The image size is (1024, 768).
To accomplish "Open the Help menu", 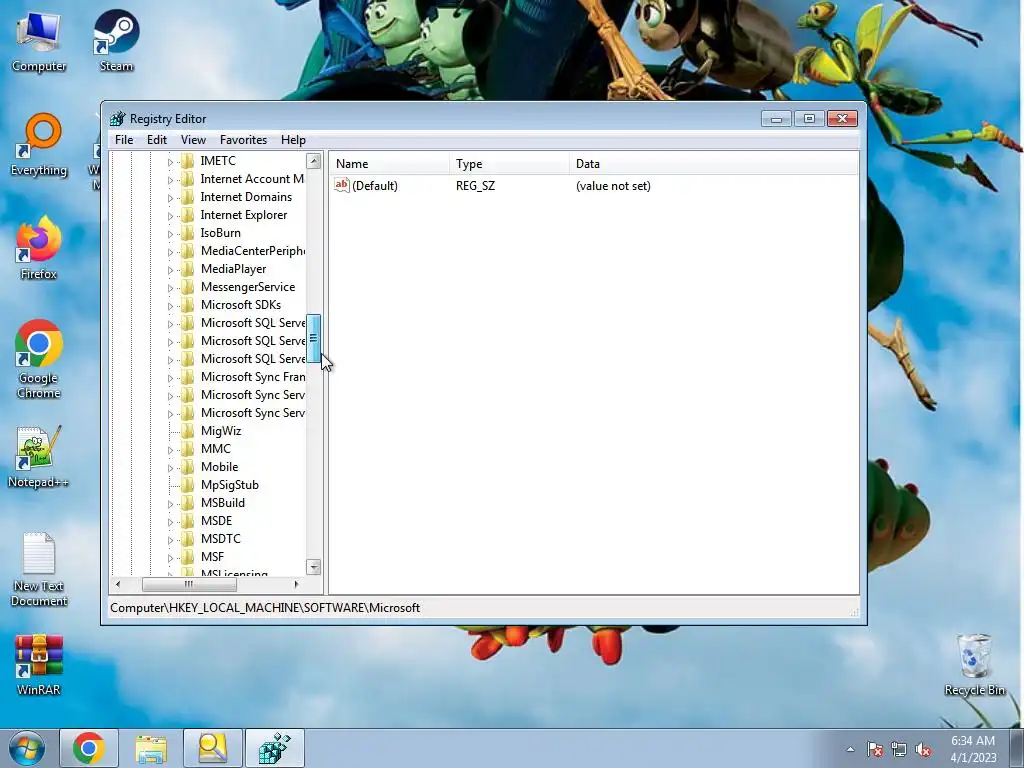I will 293,140.
